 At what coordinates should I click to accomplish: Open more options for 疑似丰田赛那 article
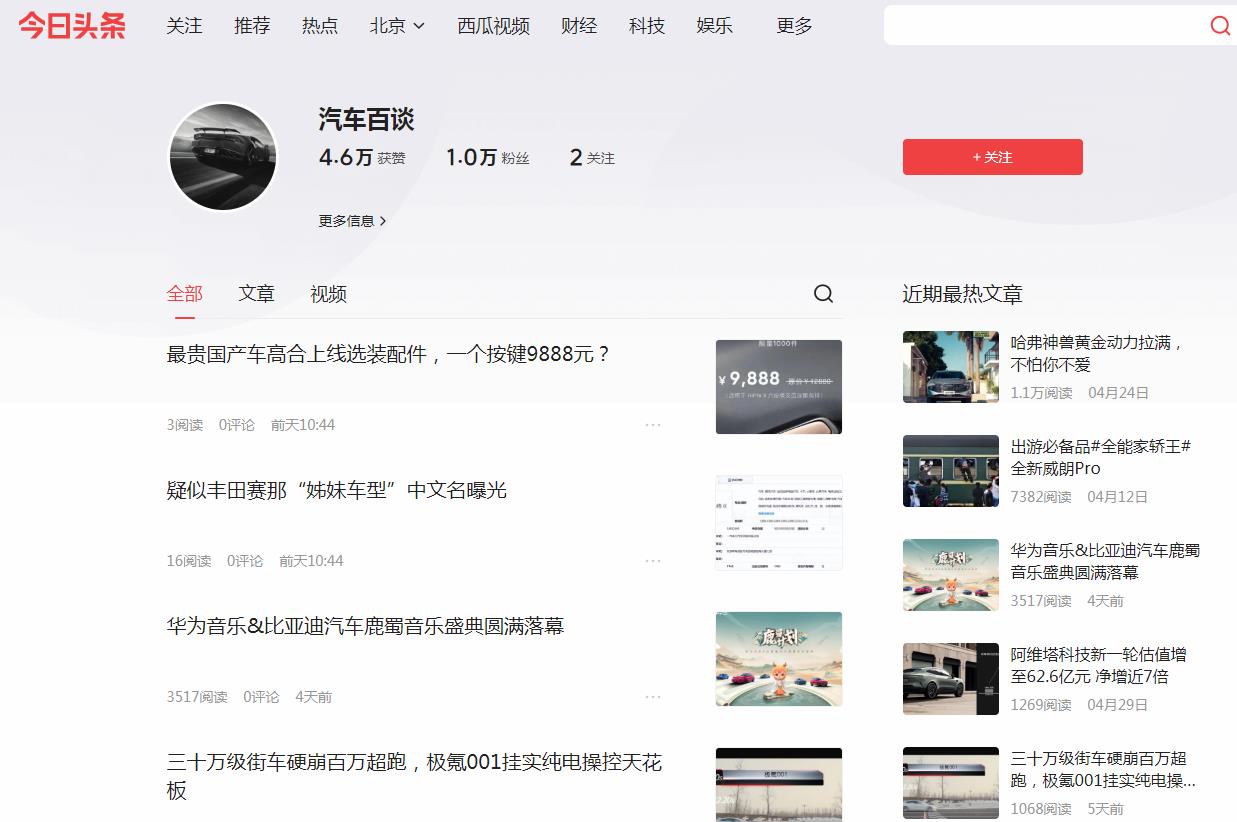click(x=653, y=561)
